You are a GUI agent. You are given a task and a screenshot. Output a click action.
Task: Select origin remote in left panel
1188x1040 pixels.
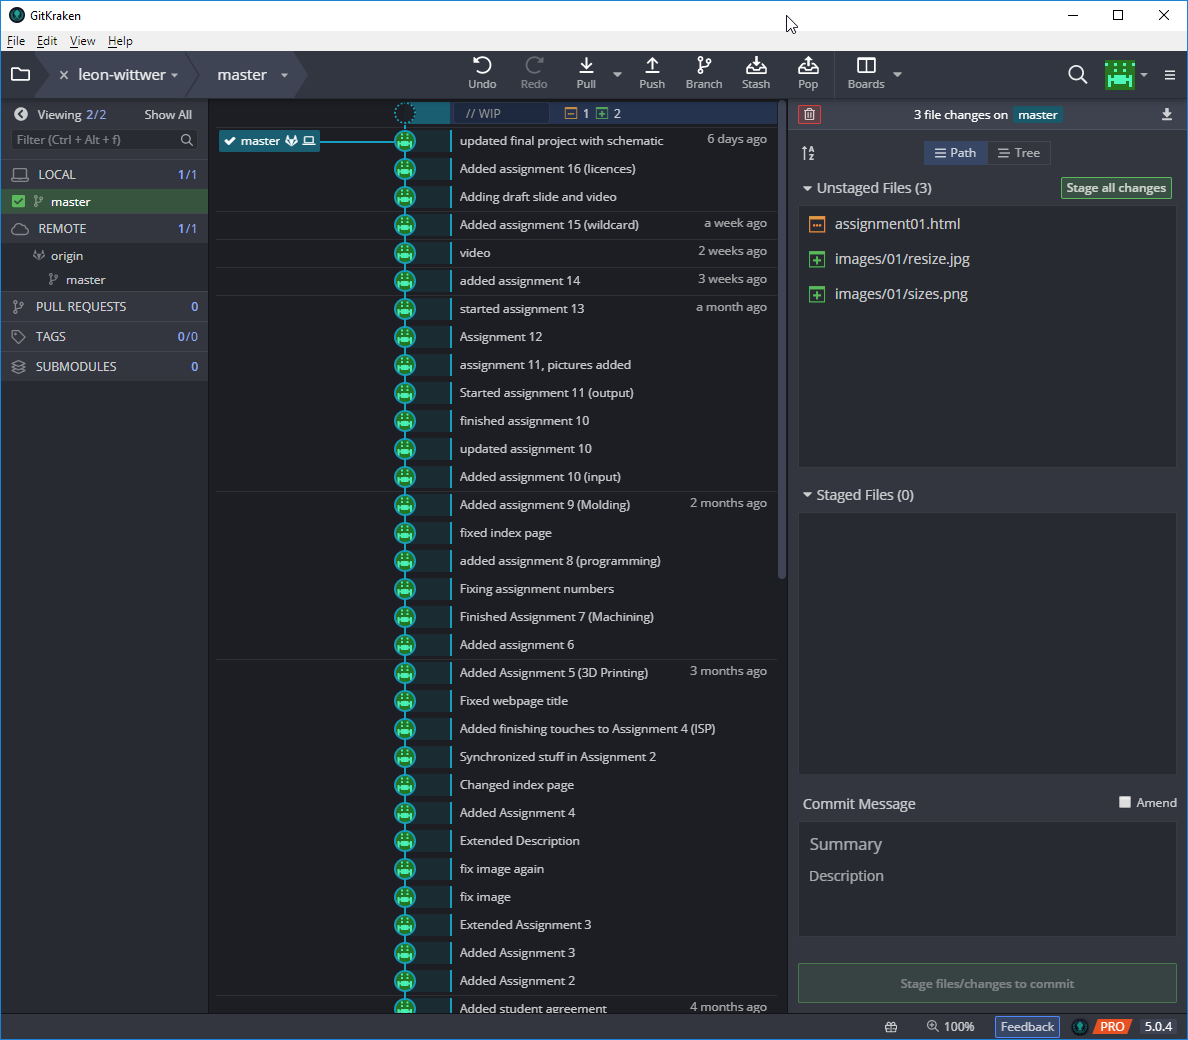coord(67,256)
